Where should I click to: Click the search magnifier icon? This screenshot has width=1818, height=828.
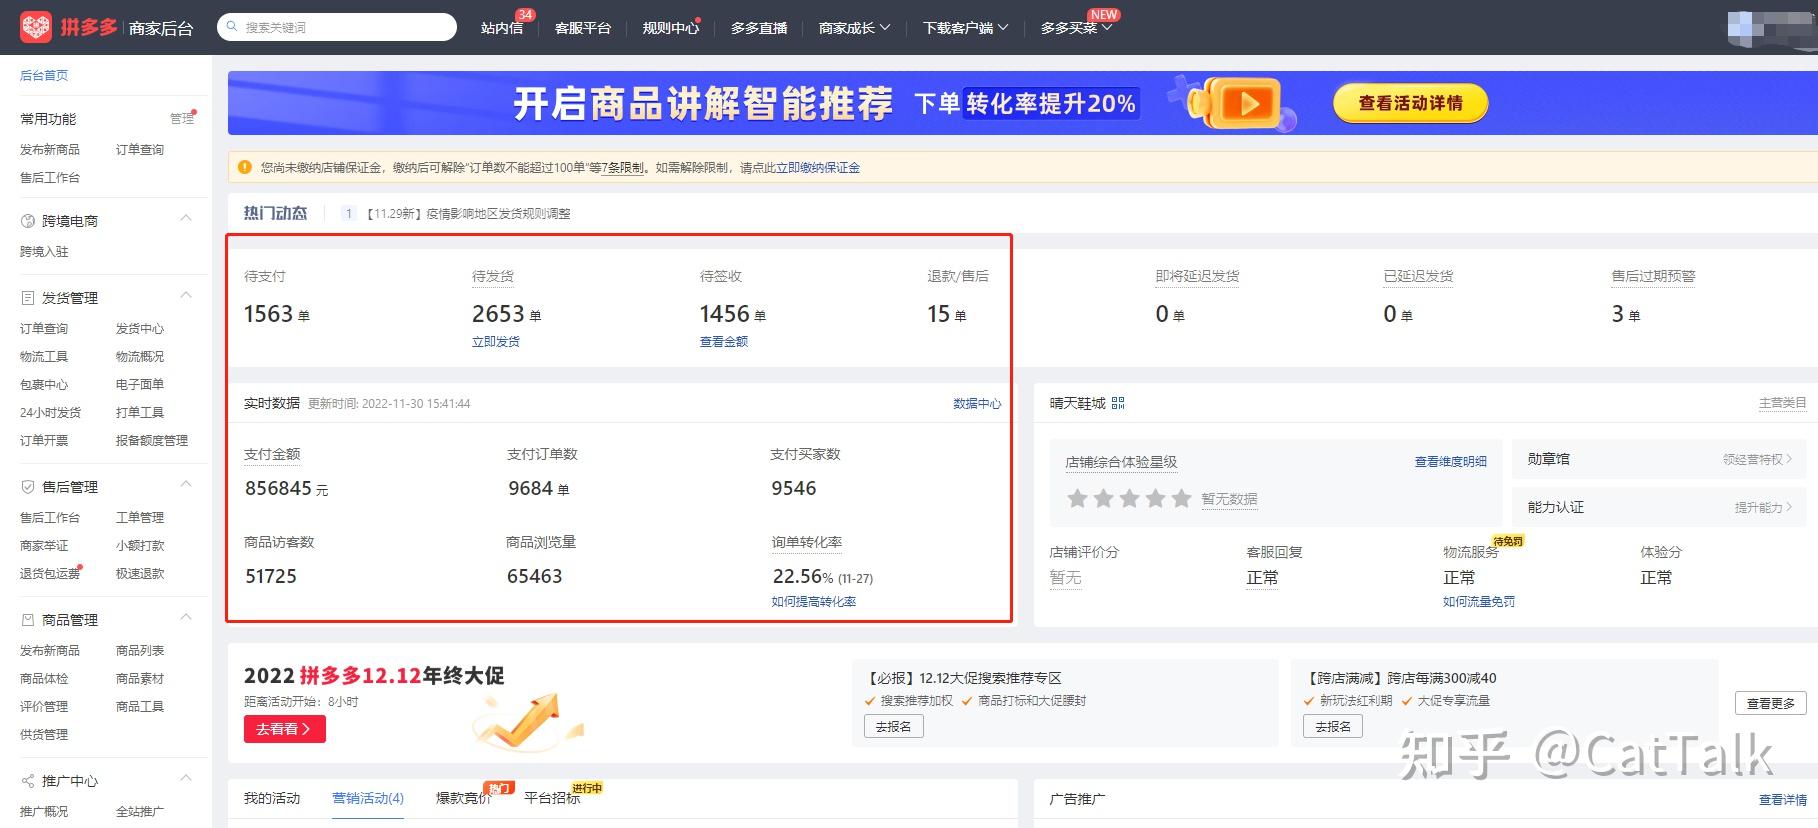click(x=233, y=27)
